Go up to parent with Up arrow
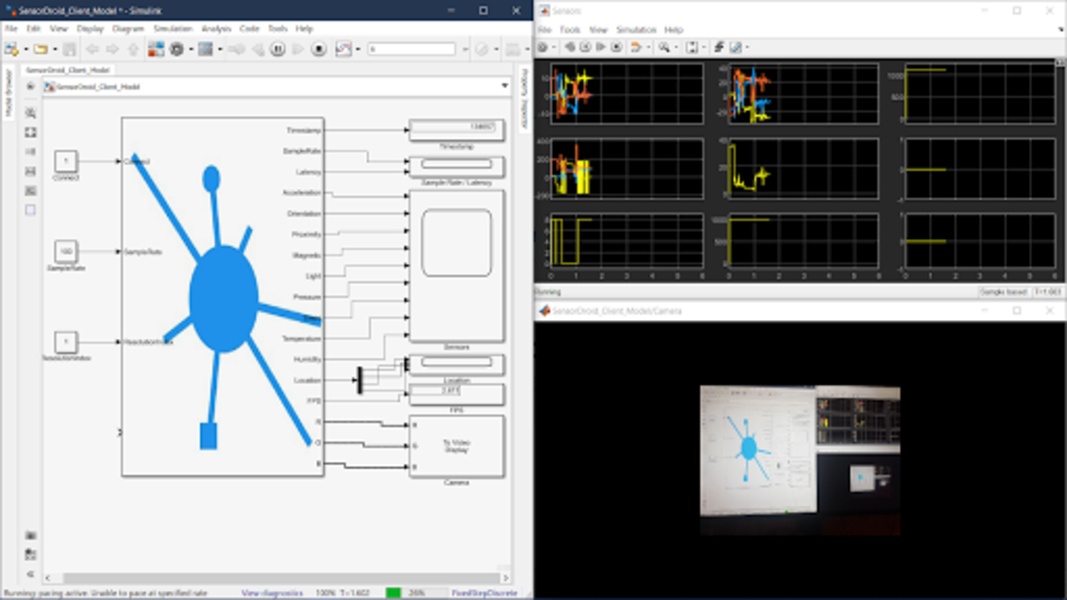The image size is (1067, 600). pyautogui.click(x=133, y=49)
